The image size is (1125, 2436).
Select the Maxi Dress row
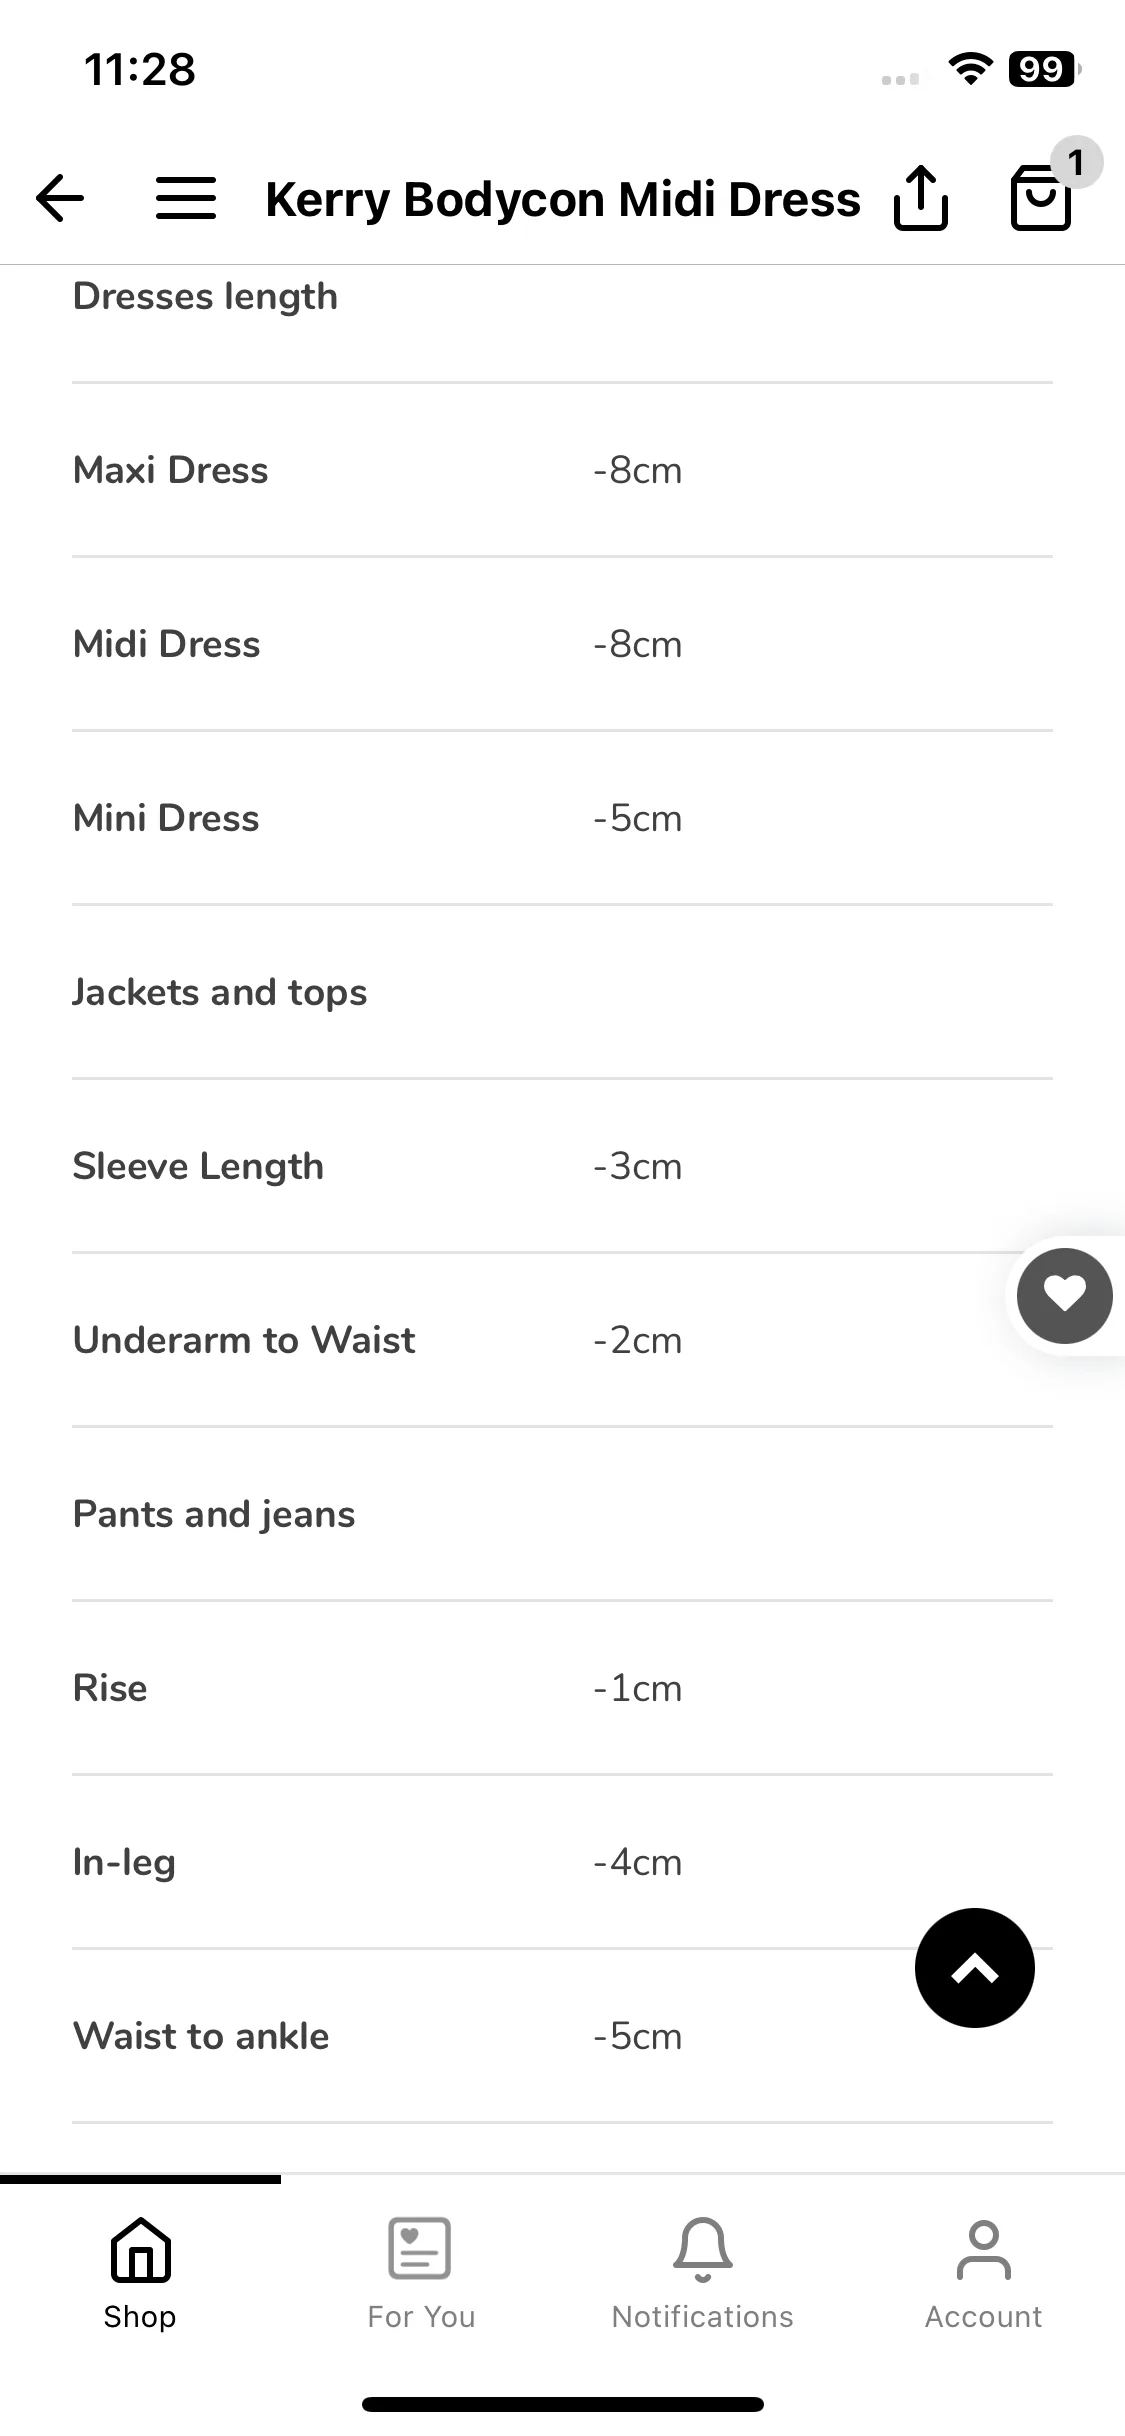pos(562,470)
